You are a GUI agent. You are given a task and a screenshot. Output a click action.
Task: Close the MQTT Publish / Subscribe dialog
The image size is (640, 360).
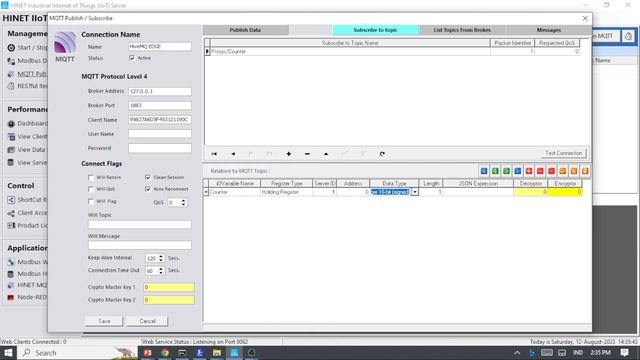(x=585, y=18)
